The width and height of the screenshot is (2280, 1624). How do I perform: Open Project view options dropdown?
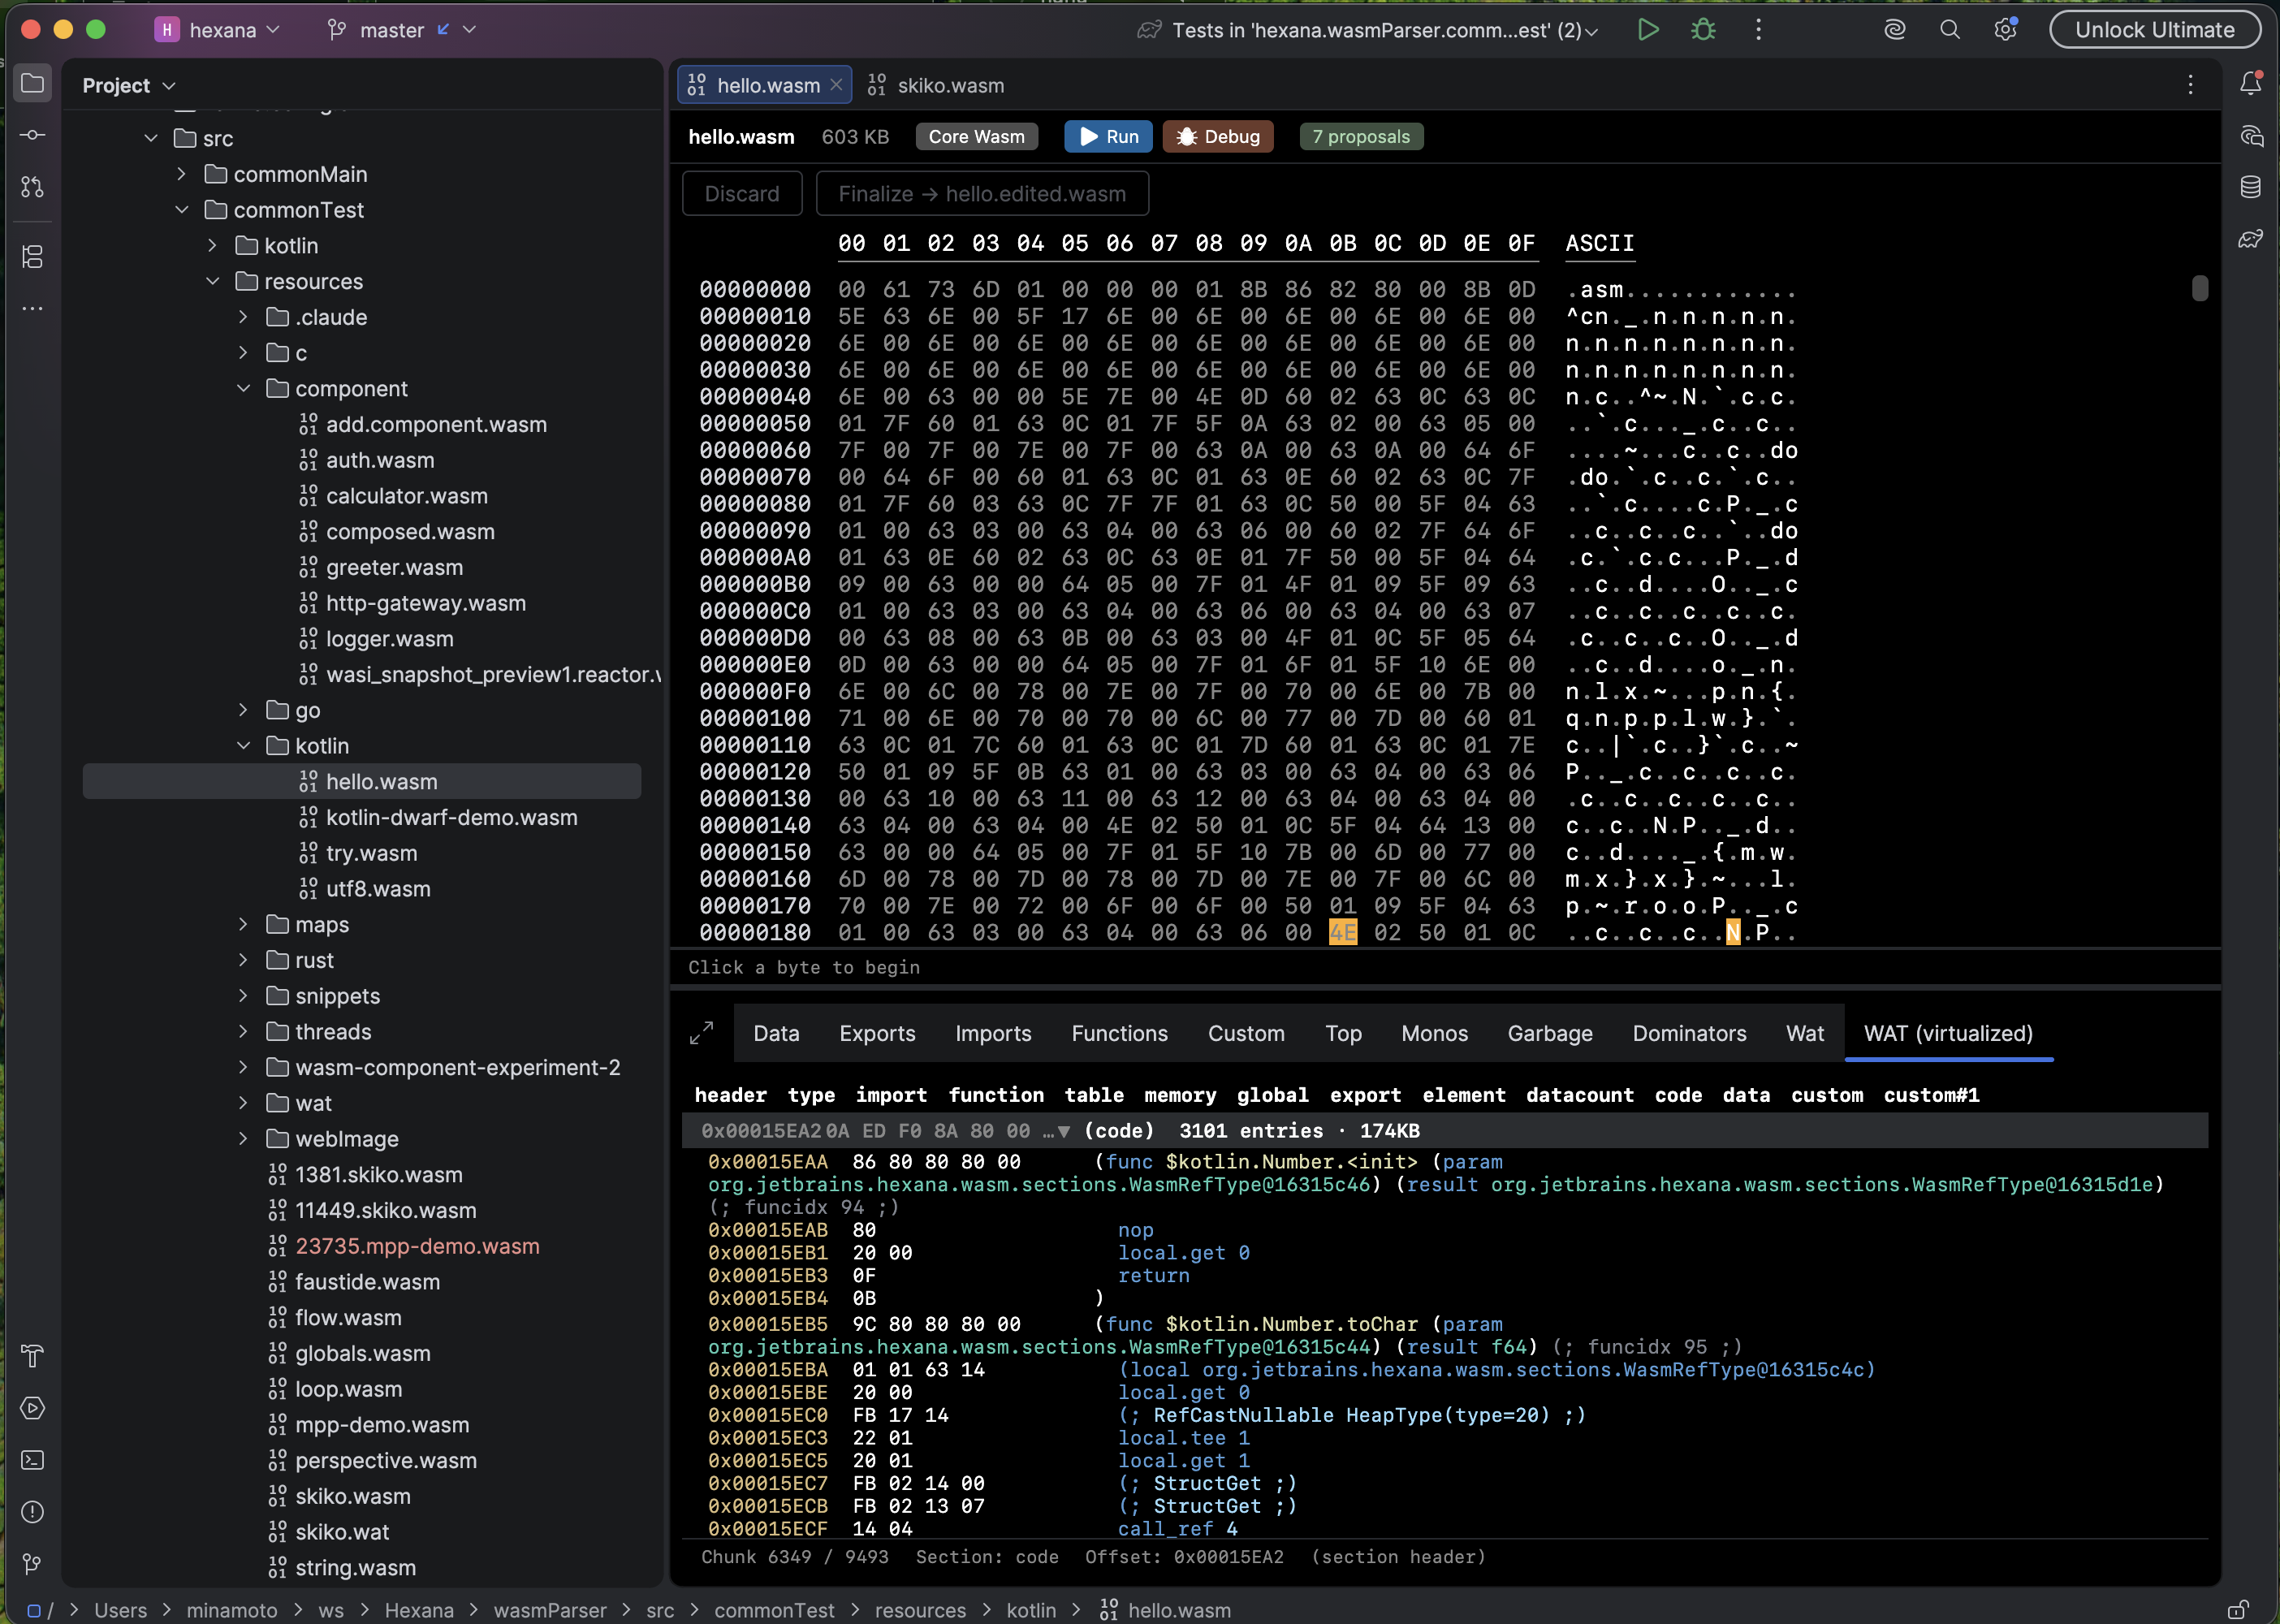(129, 86)
